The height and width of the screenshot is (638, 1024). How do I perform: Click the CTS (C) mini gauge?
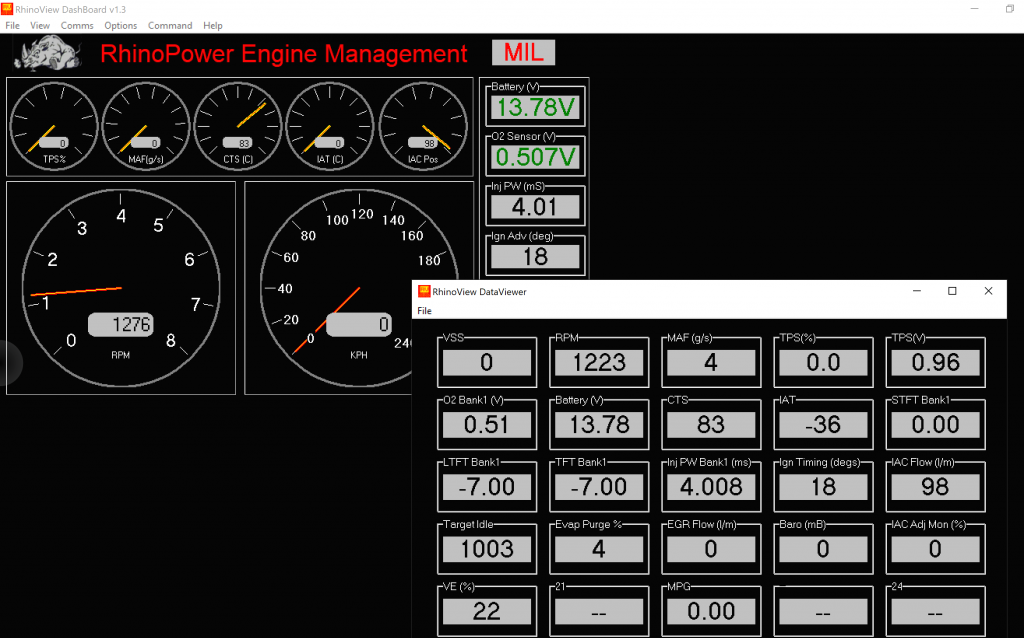click(x=238, y=126)
